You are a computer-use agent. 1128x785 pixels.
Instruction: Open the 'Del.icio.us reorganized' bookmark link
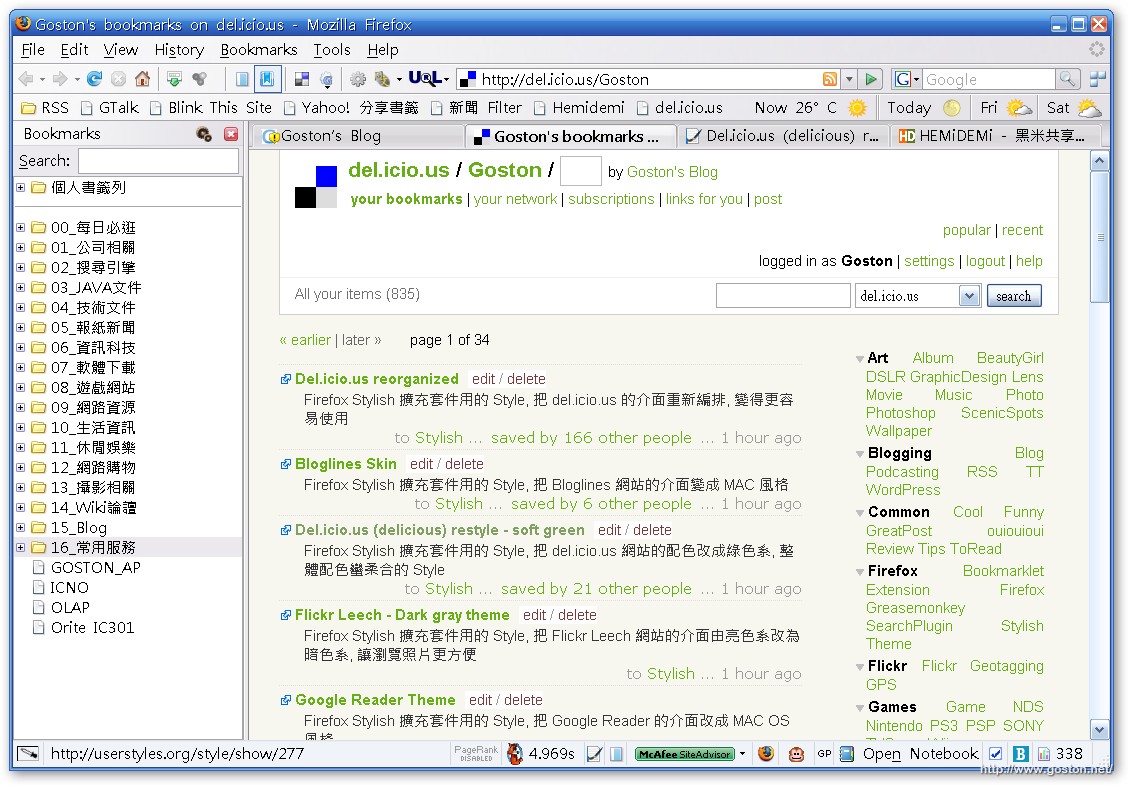tap(376, 378)
